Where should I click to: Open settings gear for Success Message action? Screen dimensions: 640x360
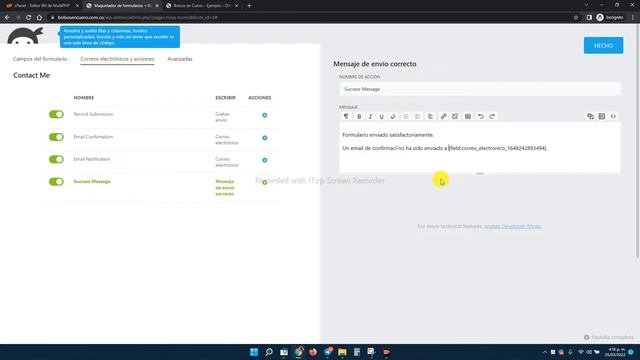[264, 182]
